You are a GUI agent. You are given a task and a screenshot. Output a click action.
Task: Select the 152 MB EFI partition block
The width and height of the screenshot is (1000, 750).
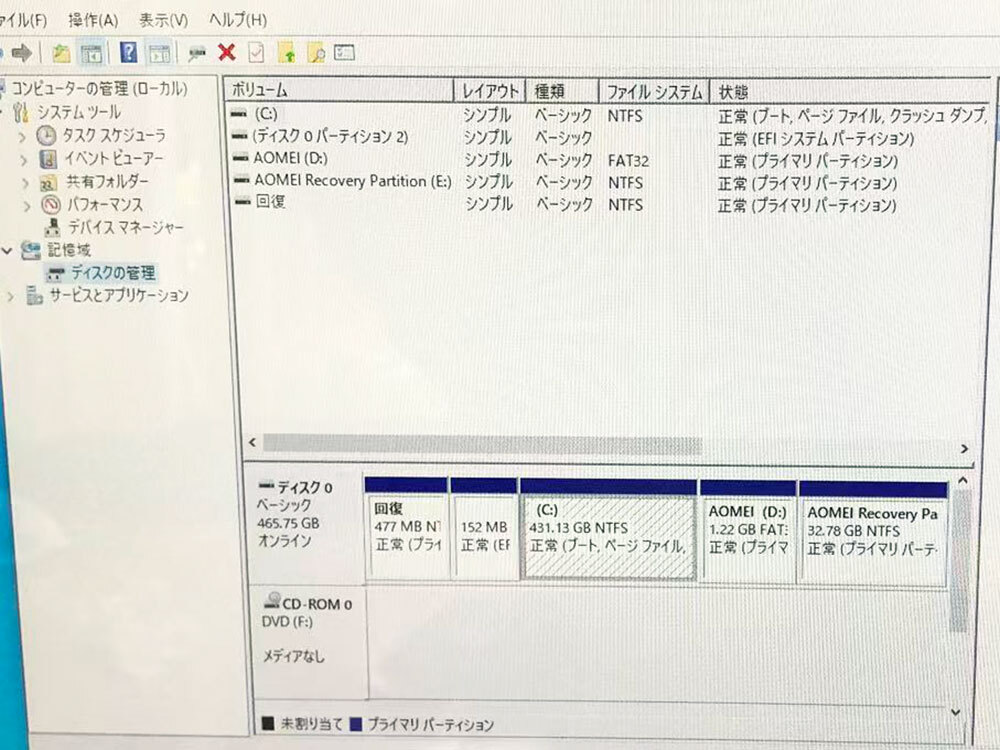click(x=484, y=529)
